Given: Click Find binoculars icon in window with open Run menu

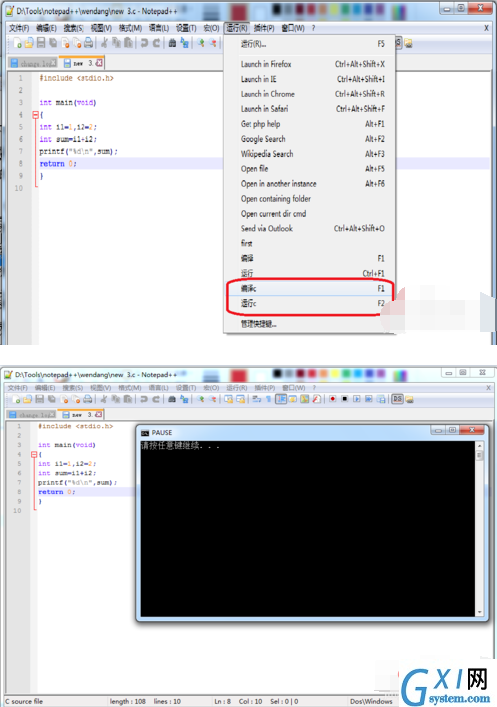Looking at the screenshot, I should coord(172,43).
